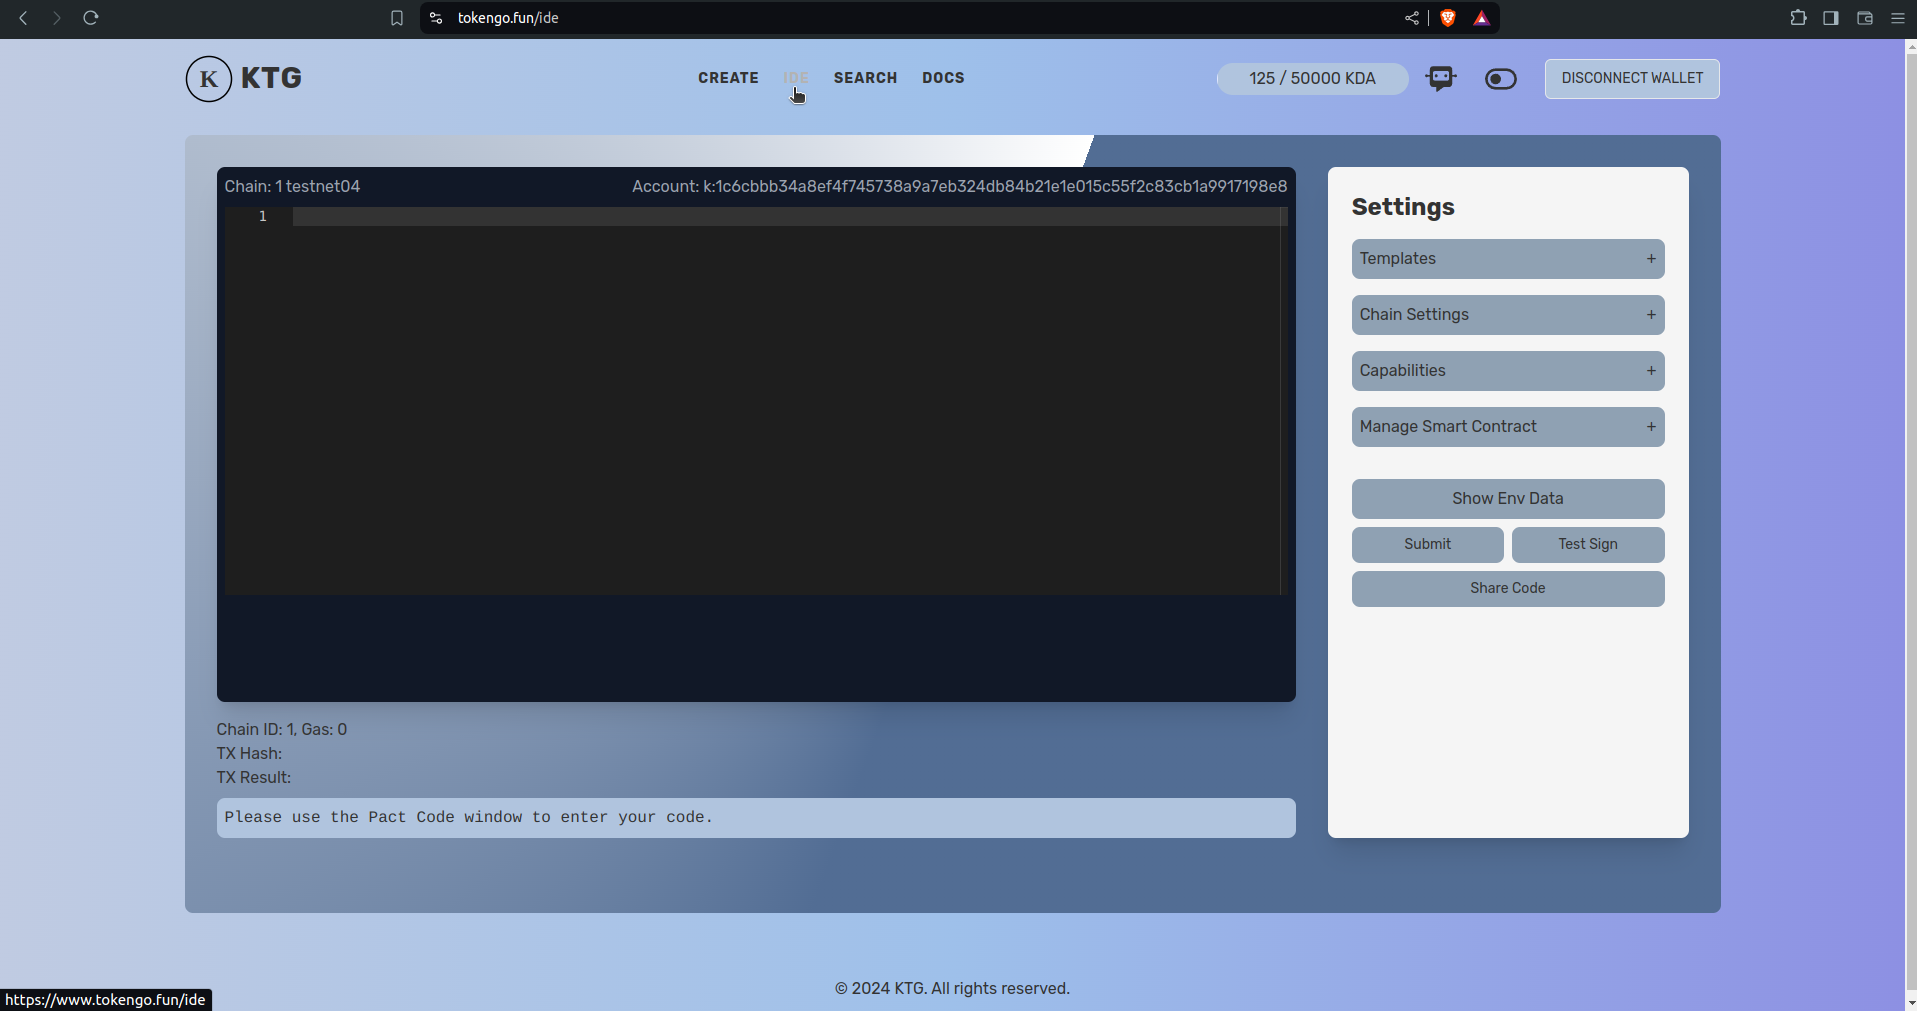
Task: Bookmark this page using bookmark icon
Action: tap(397, 18)
